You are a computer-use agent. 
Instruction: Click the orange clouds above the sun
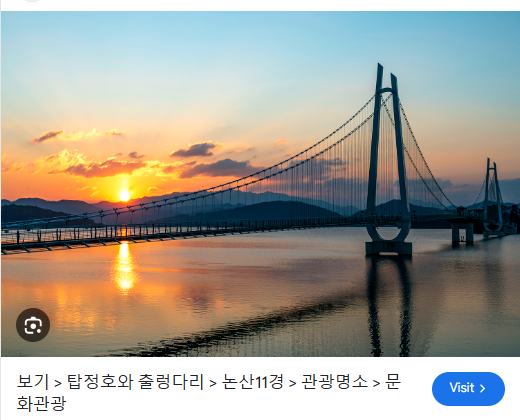[x=100, y=163]
